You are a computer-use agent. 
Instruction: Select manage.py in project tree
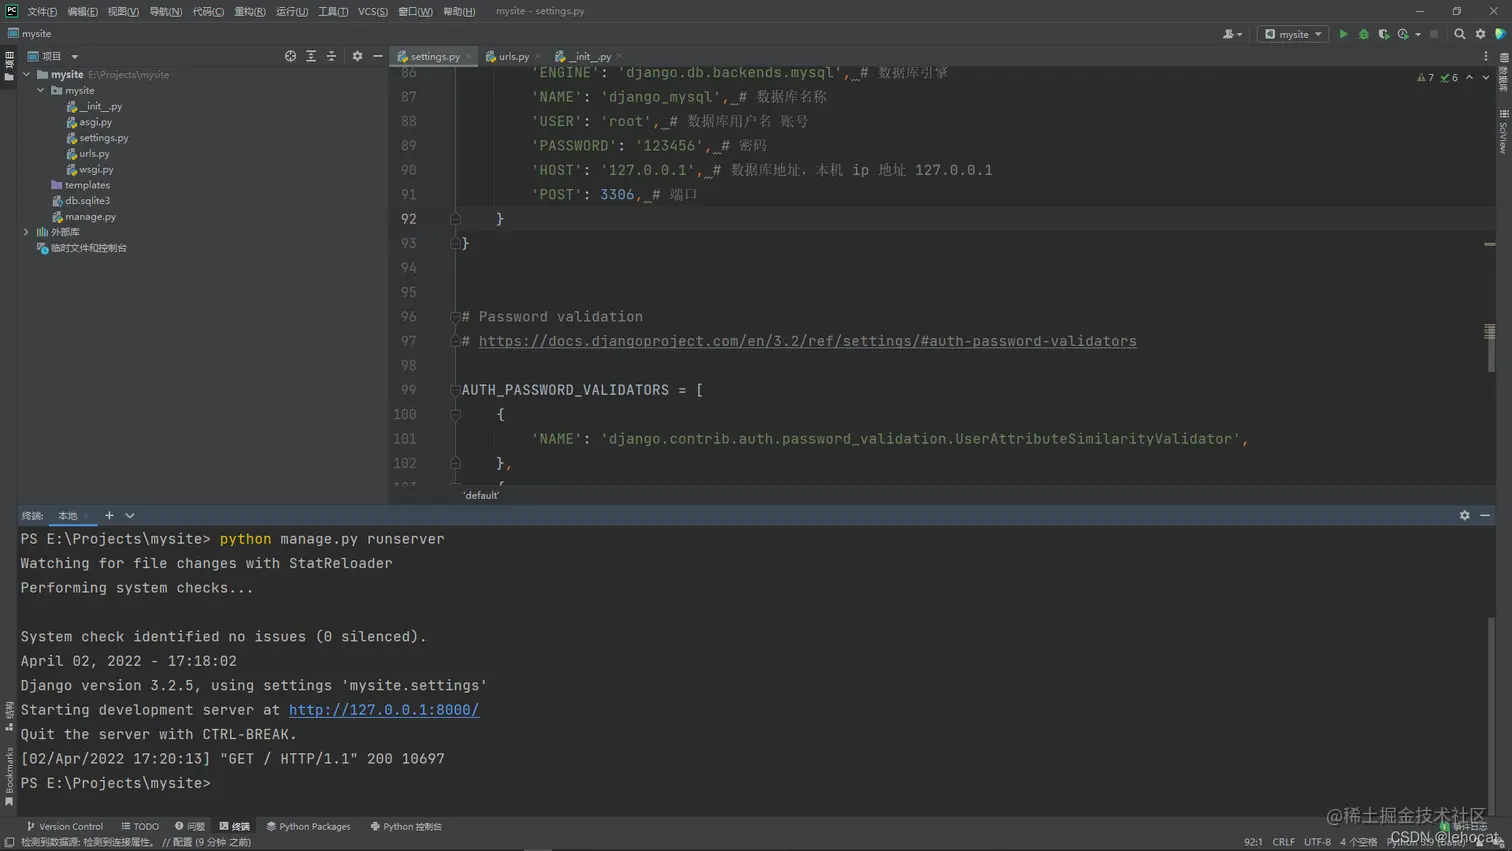(90, 216)
